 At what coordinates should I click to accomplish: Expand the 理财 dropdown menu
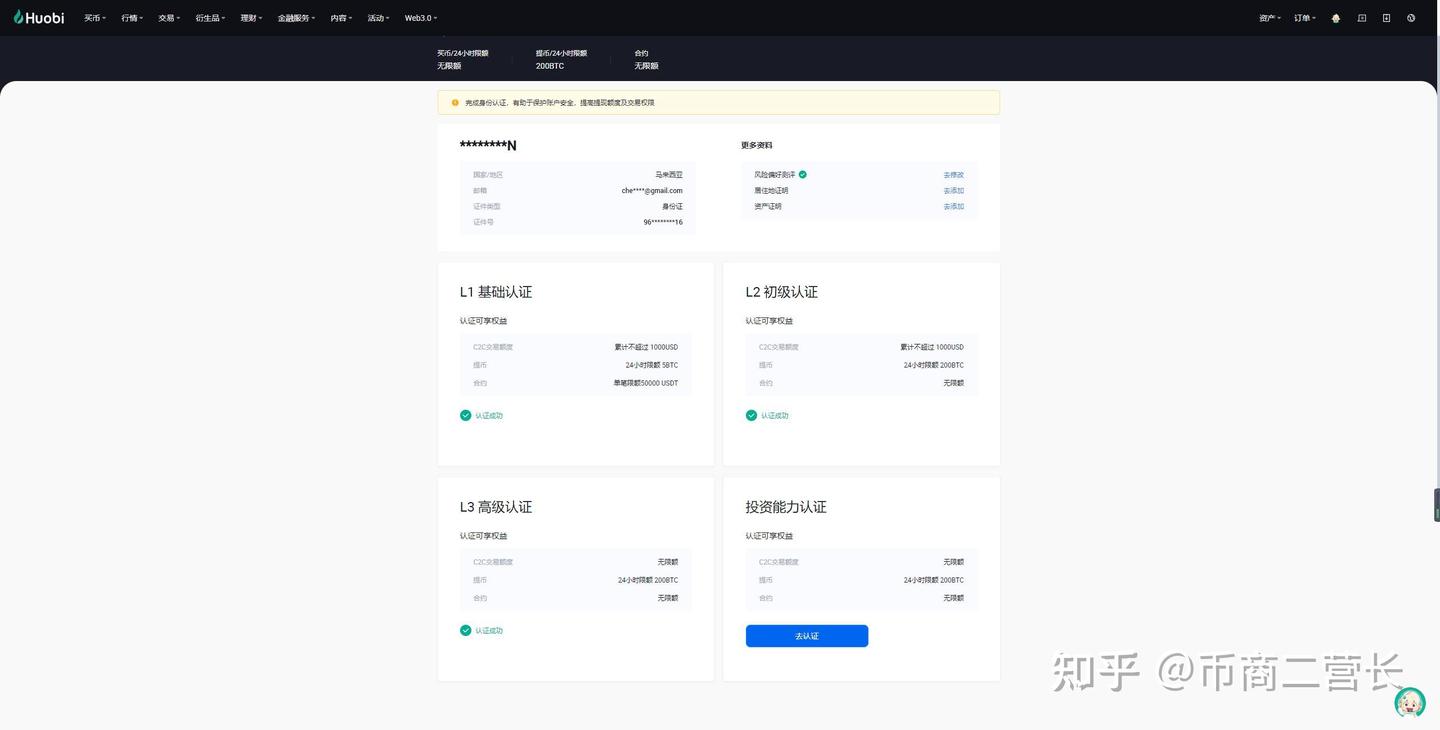click(x=251, y=18)
